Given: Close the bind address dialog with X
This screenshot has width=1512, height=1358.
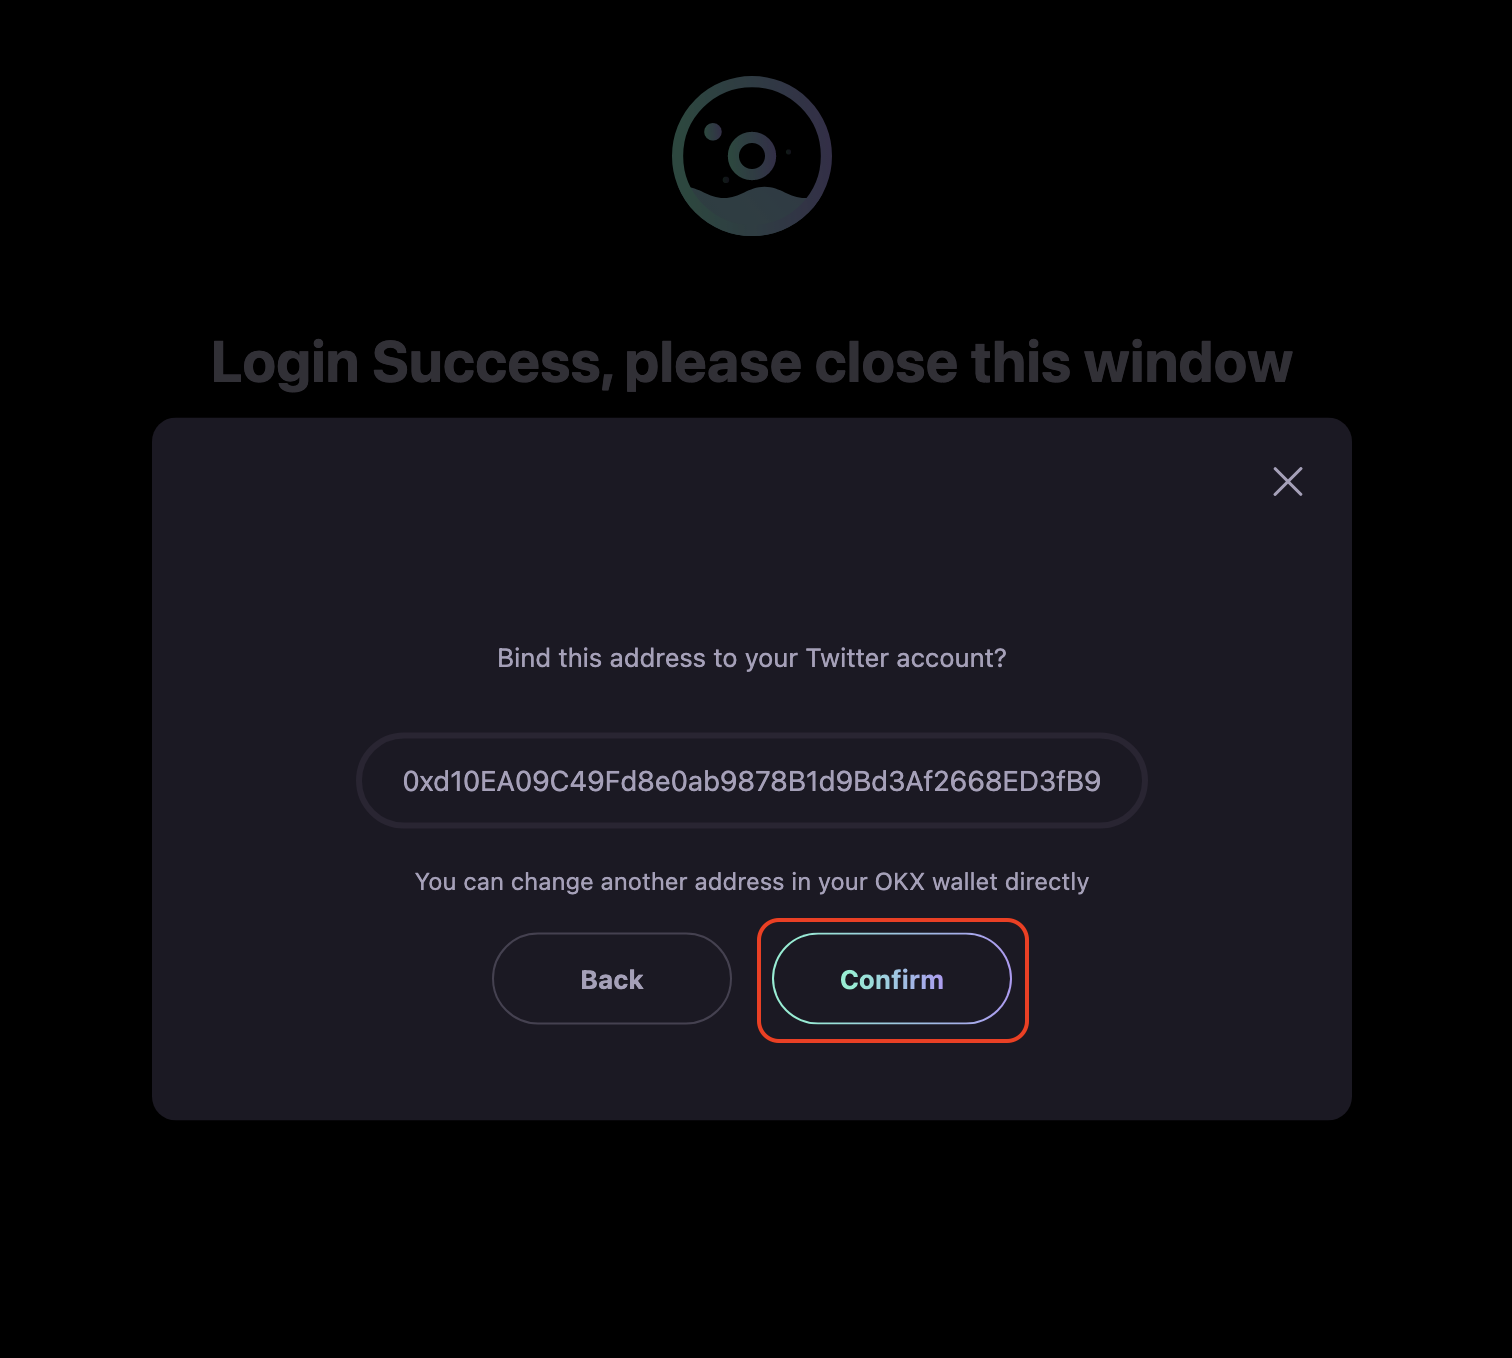Looking at the screenshot, I should (1287, 481).
